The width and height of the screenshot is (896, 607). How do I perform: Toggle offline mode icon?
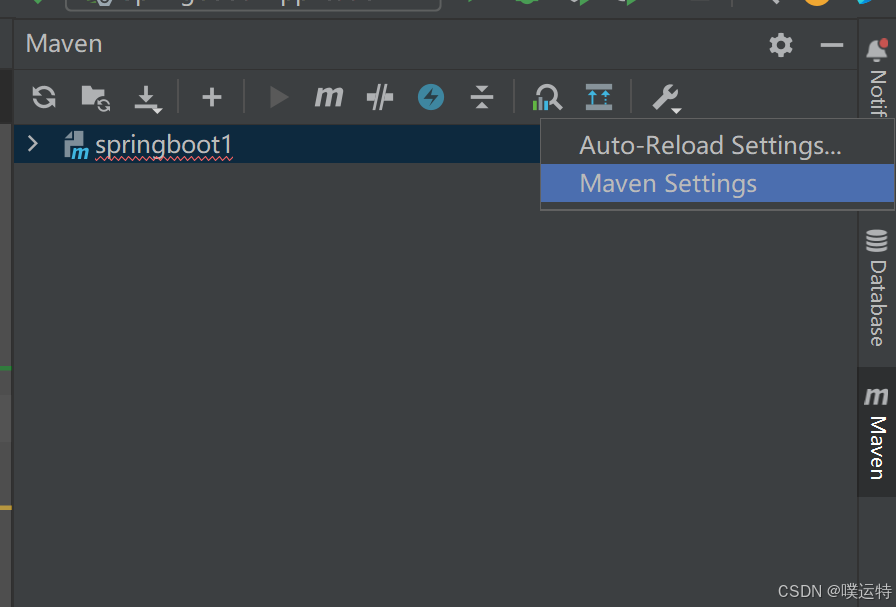[380, 97]
